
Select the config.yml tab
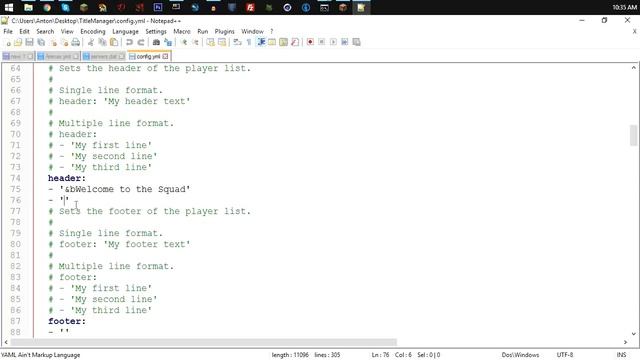coord(148,56)
